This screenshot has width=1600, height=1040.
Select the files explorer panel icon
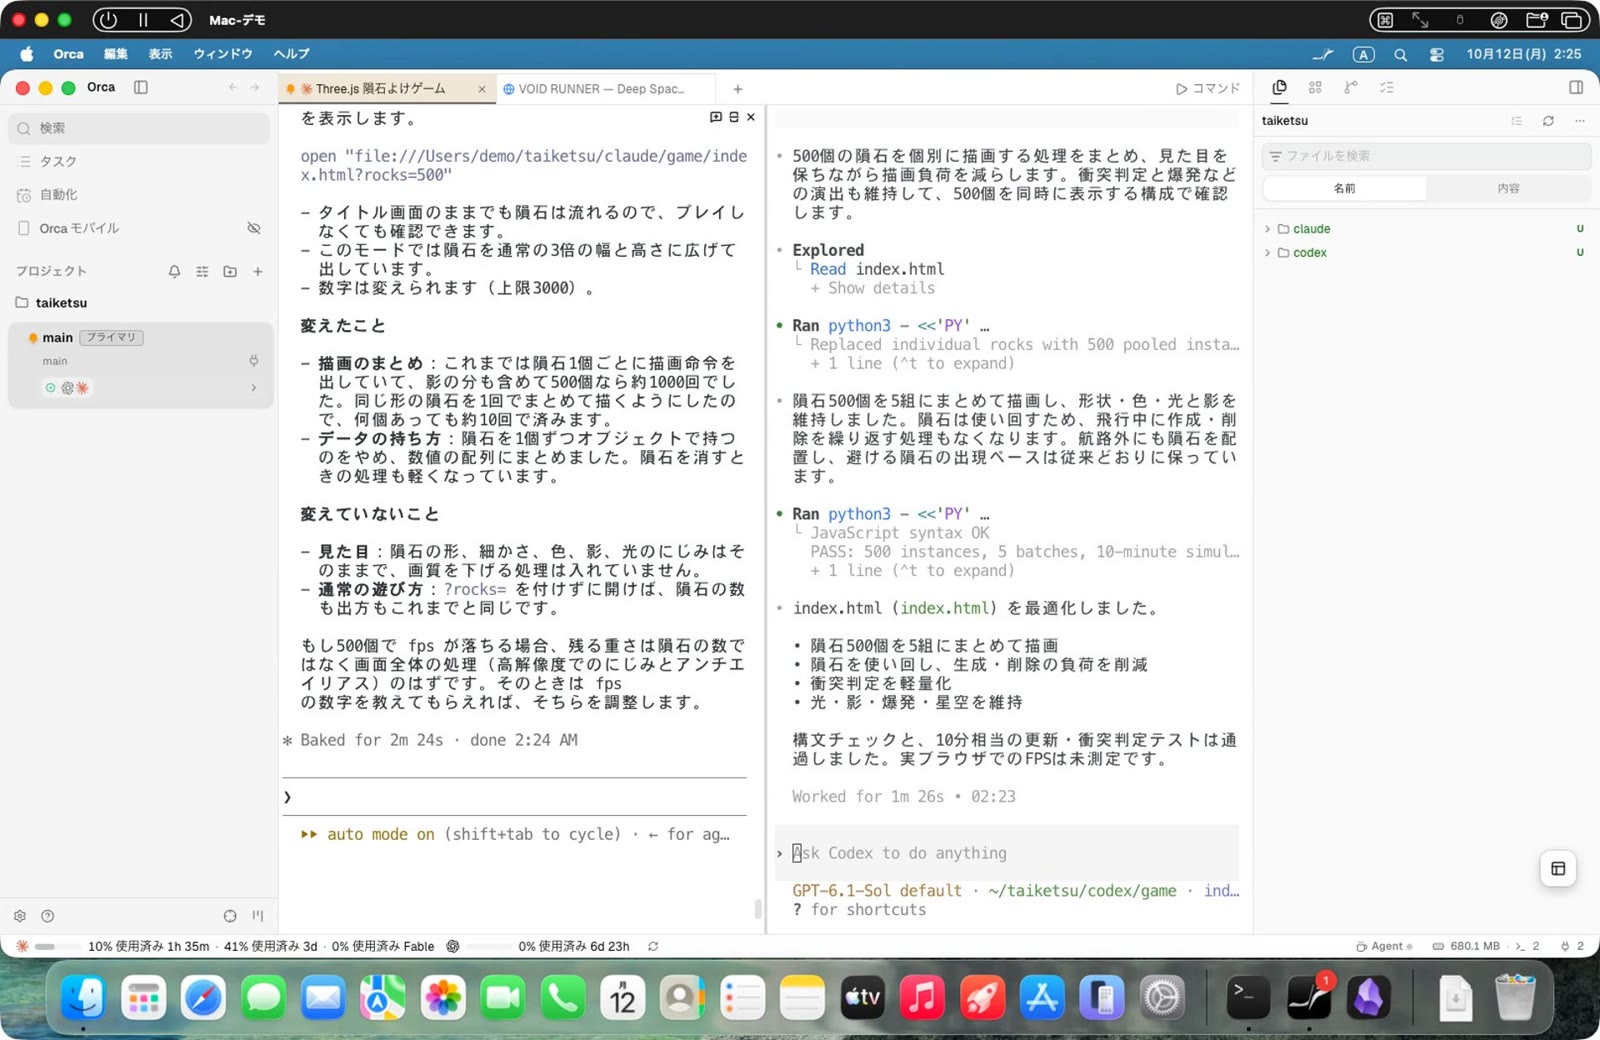tap(1279, 88)
